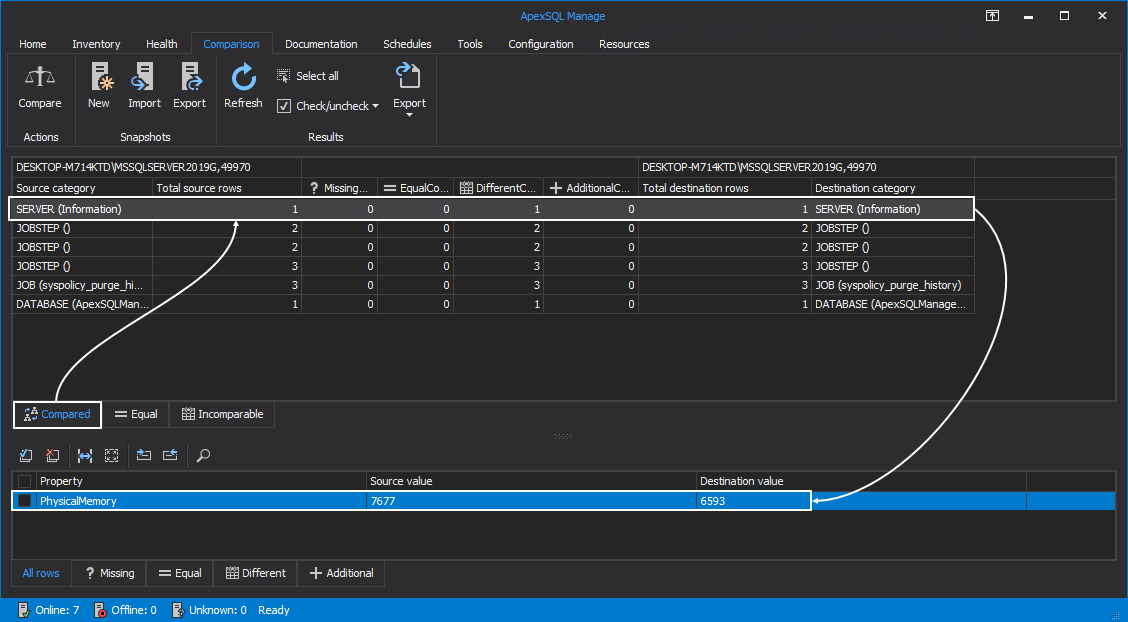Image resolution: width=1128 pixels, height=622 pixels.
Task: Toggle the Property header checkbox
Action: [x=24, y=481]
